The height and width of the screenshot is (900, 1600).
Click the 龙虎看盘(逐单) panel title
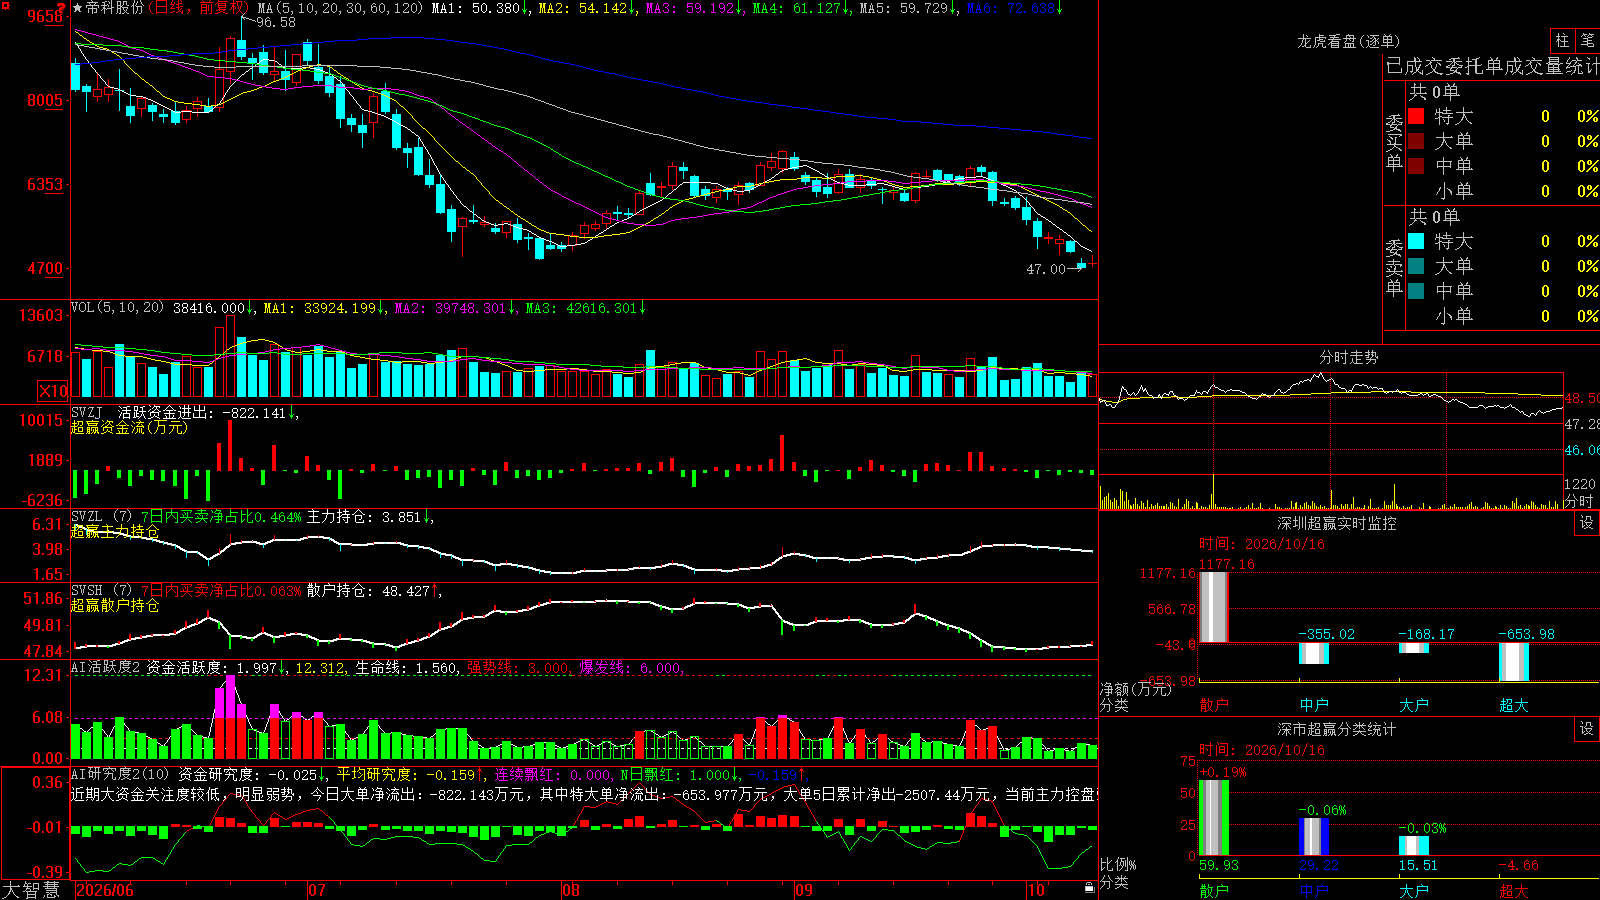click(x=1349, y=41)
